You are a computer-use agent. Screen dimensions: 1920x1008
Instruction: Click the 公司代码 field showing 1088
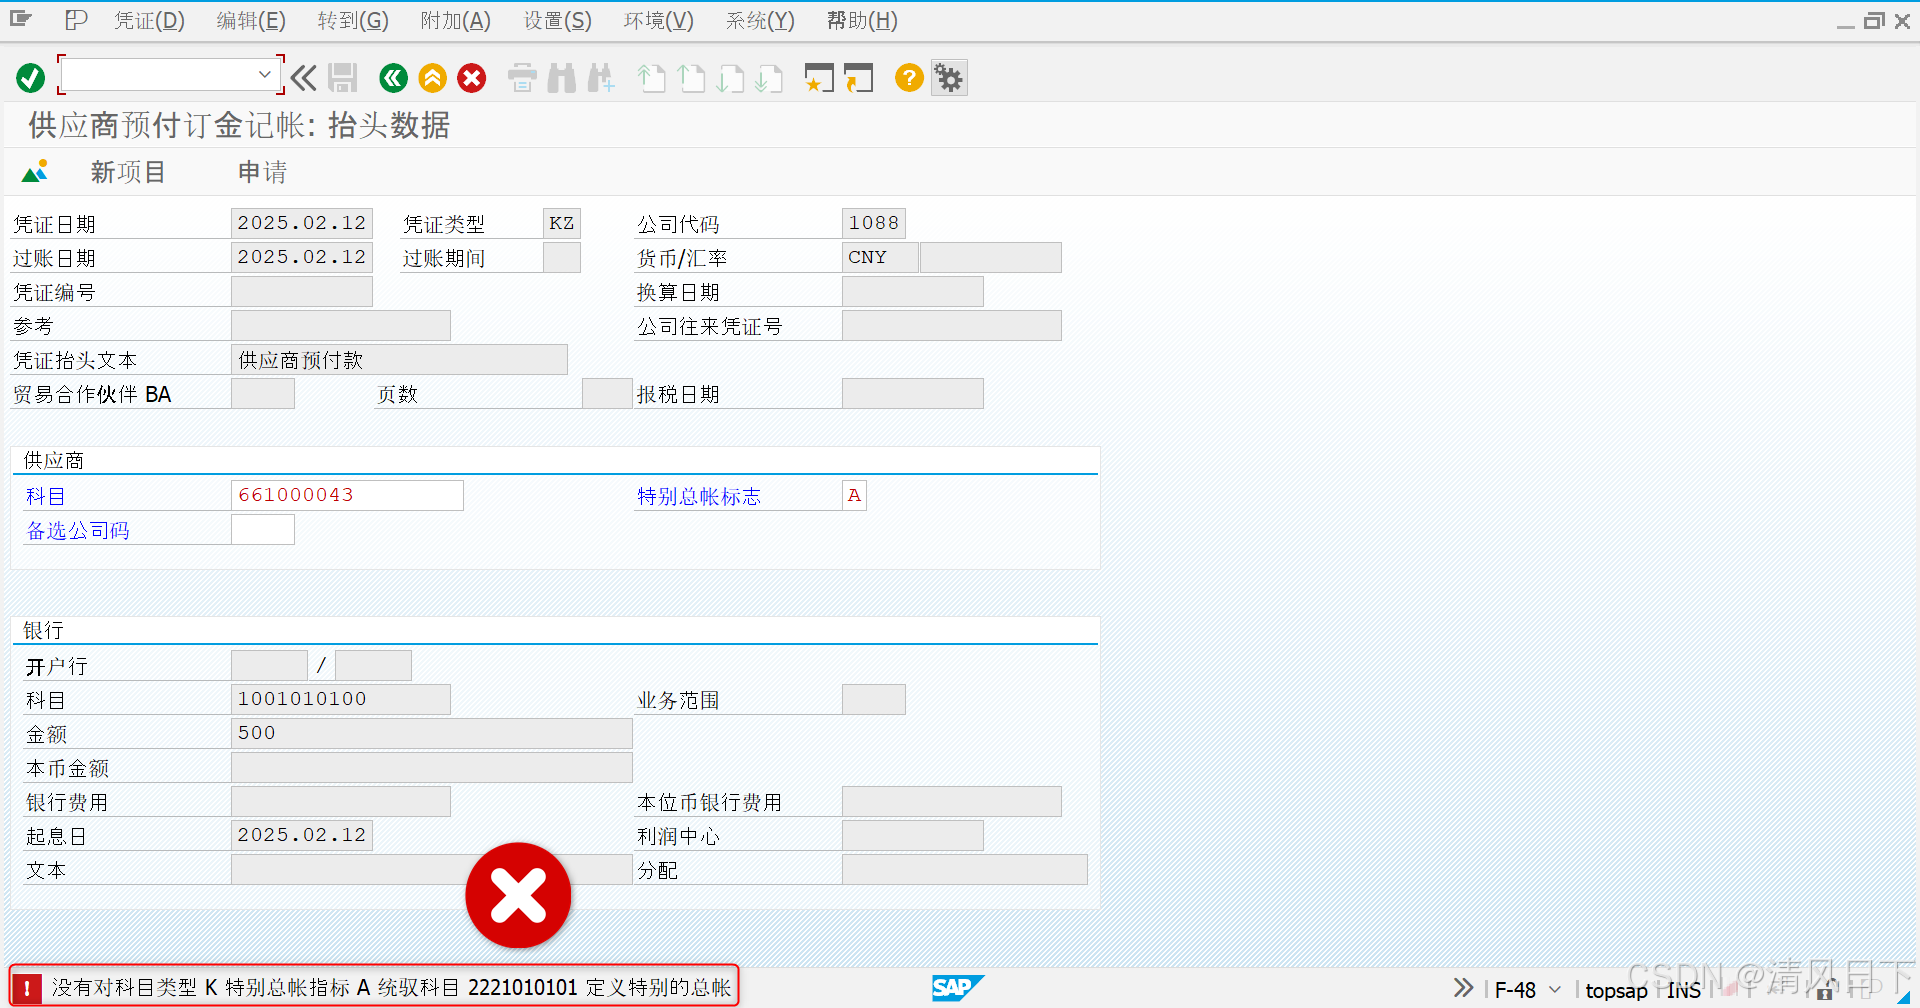pos(874,223)
